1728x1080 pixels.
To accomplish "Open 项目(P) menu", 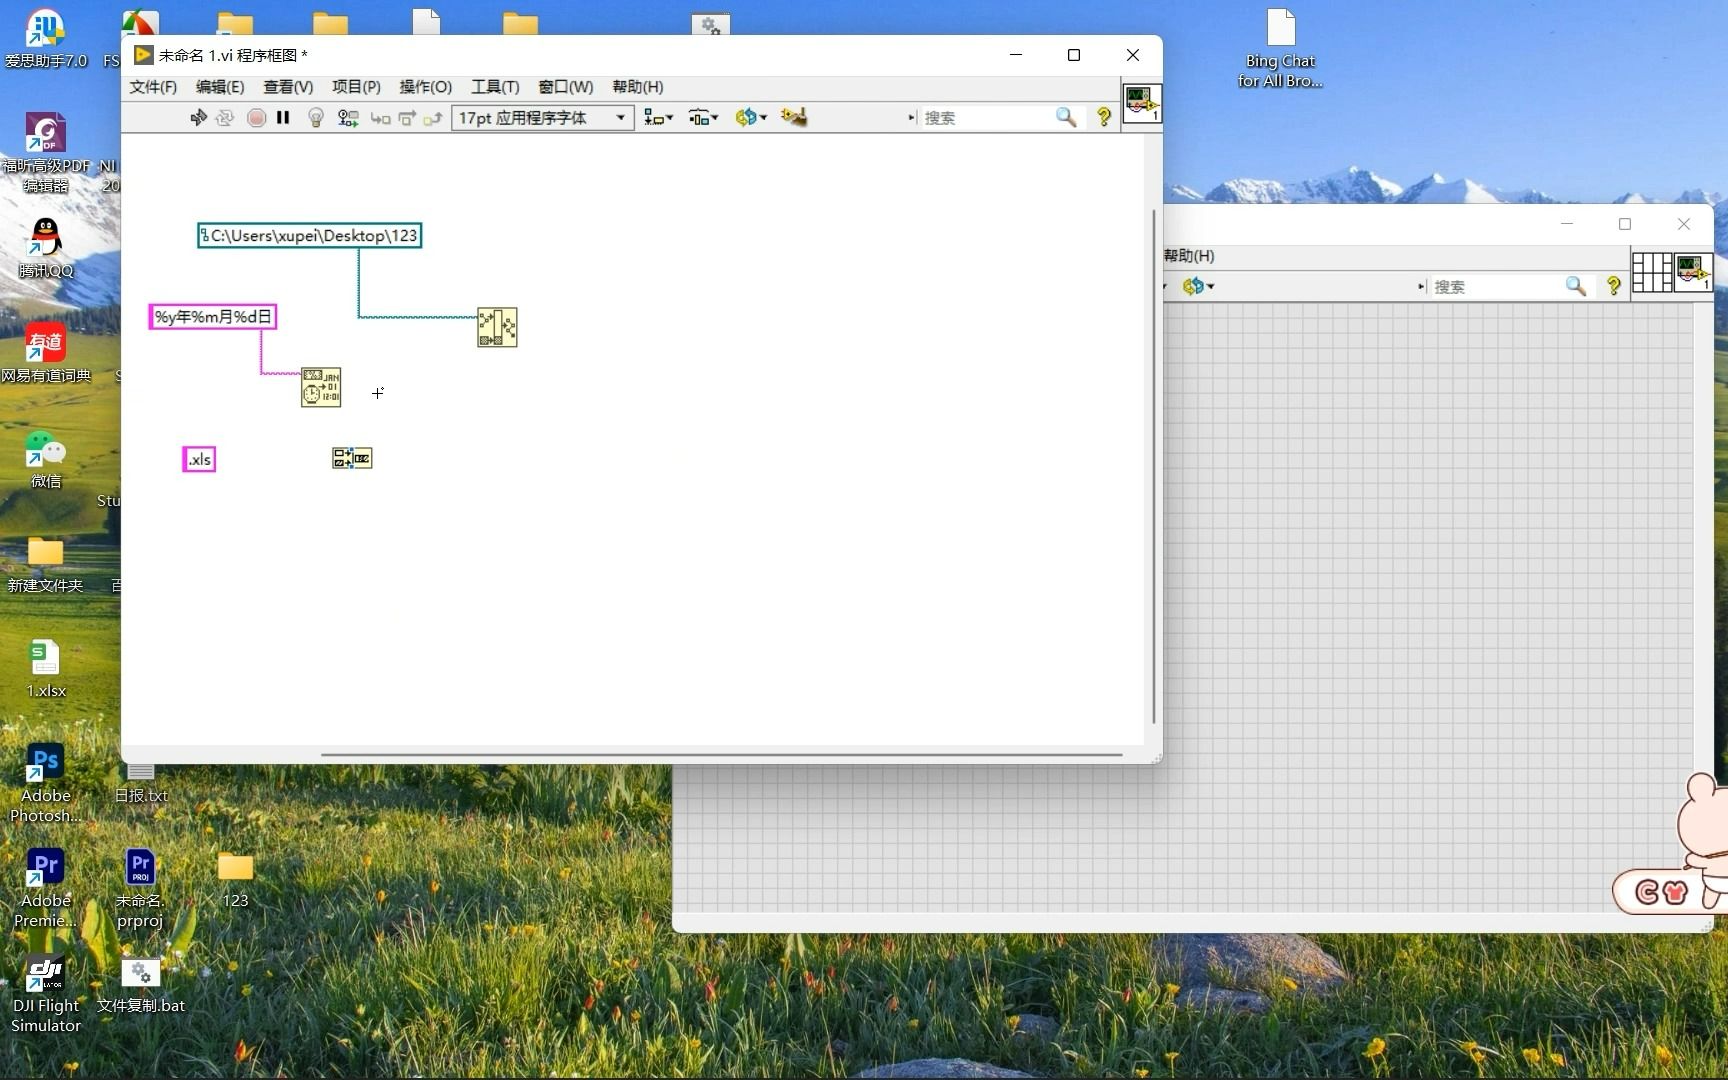I will click(x=356, y=87).
